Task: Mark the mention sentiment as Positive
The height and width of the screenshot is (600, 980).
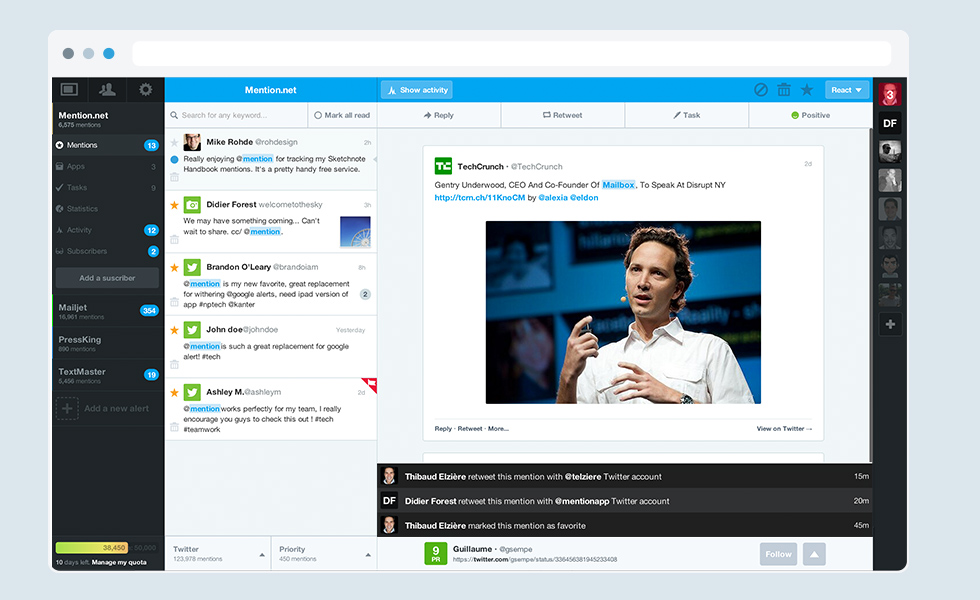Action: (x=810, y=115)
